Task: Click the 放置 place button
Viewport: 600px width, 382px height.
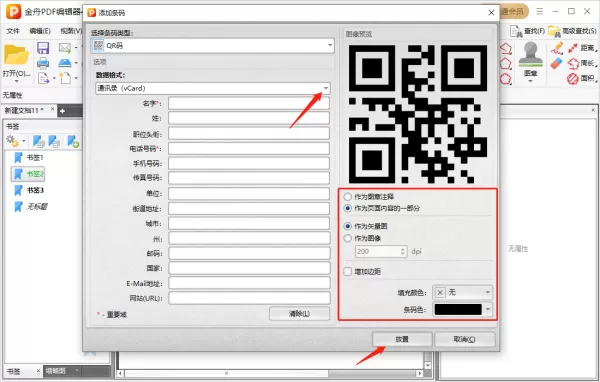Action: 402,339
